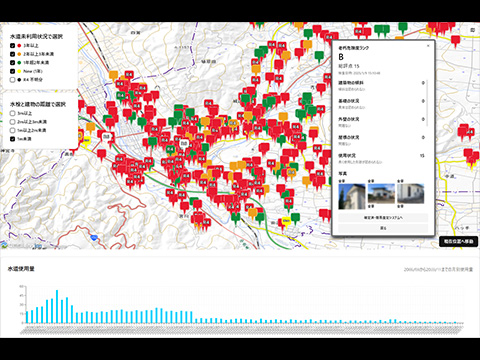Select yellow New marker beside distance panel

click(86, 142)
